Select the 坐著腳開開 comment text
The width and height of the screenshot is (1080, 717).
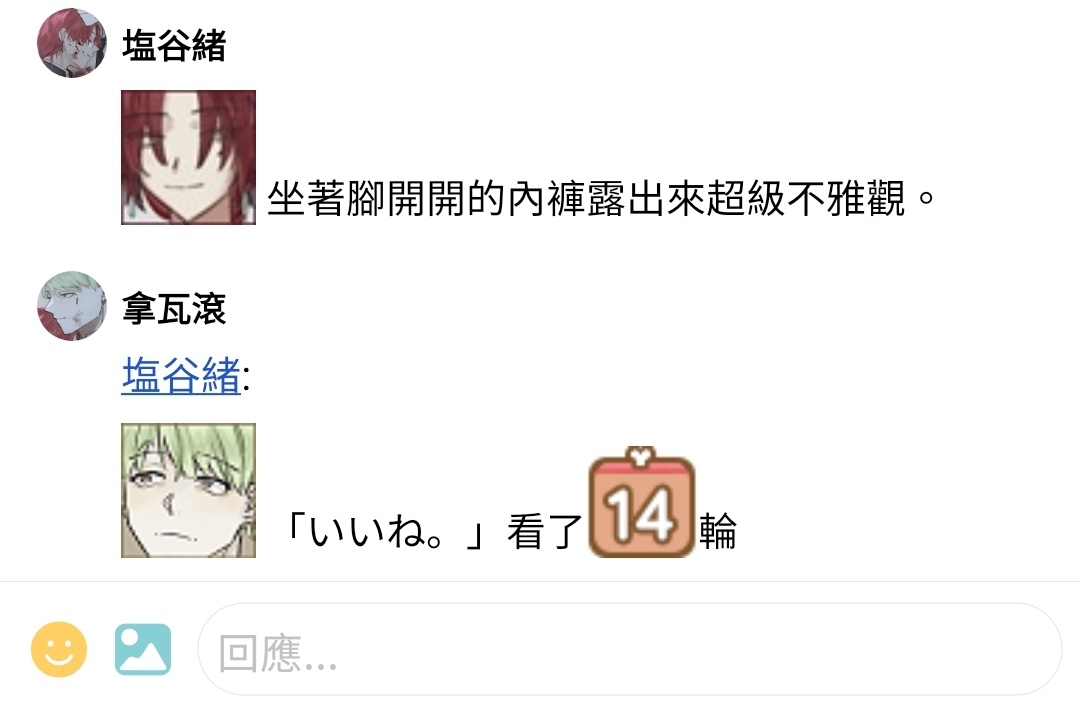coord(366,199)
